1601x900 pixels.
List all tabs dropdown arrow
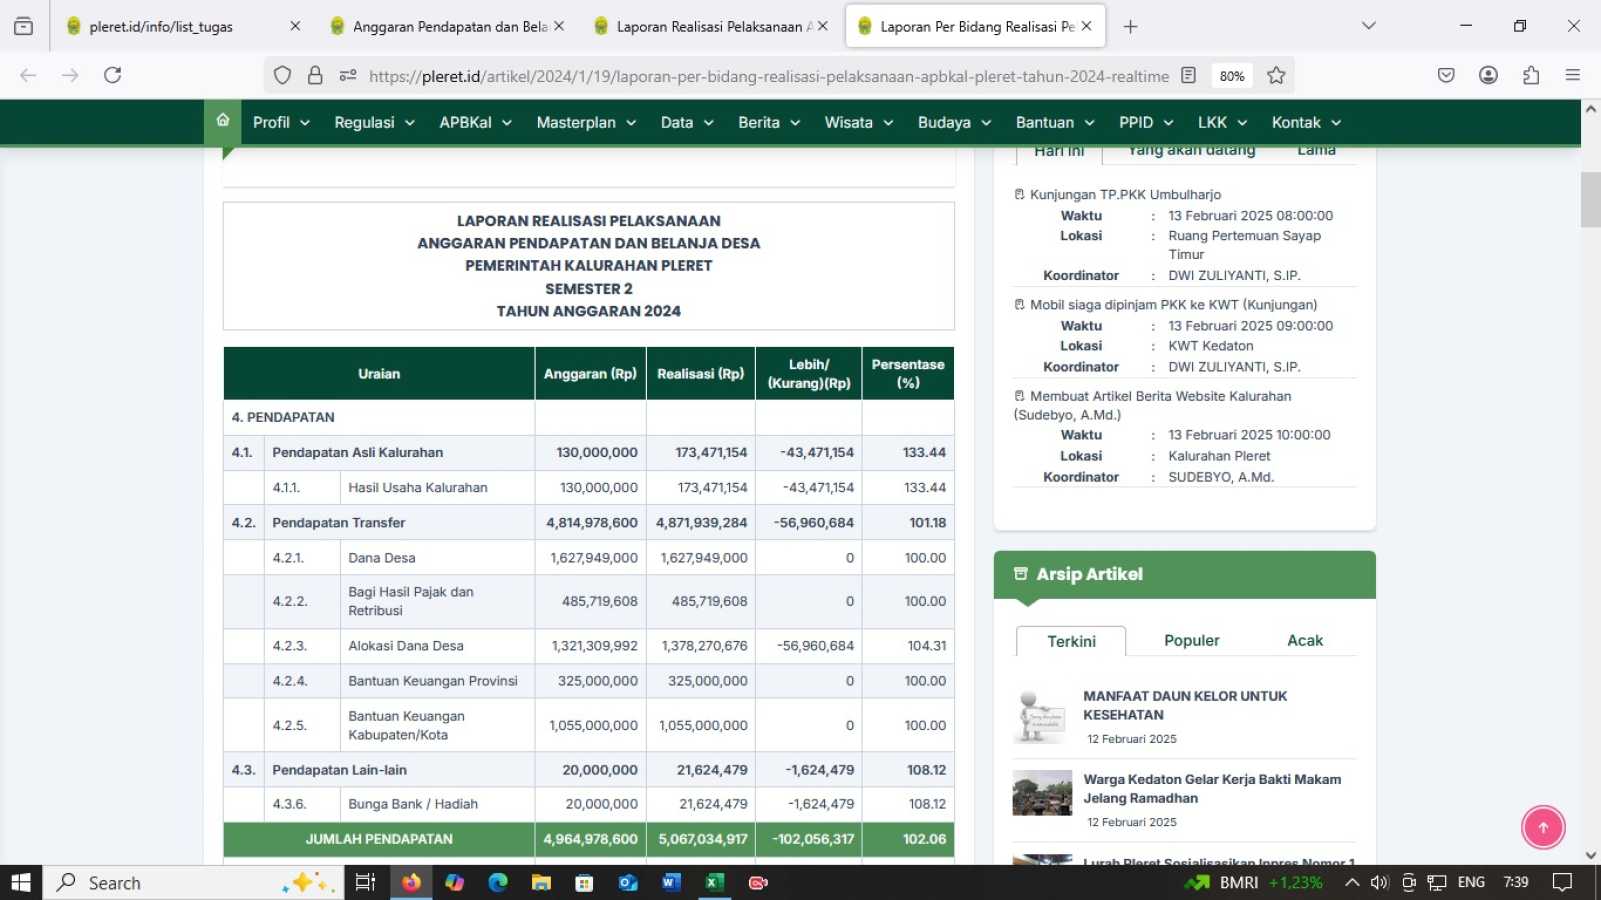pos(1369,26)
